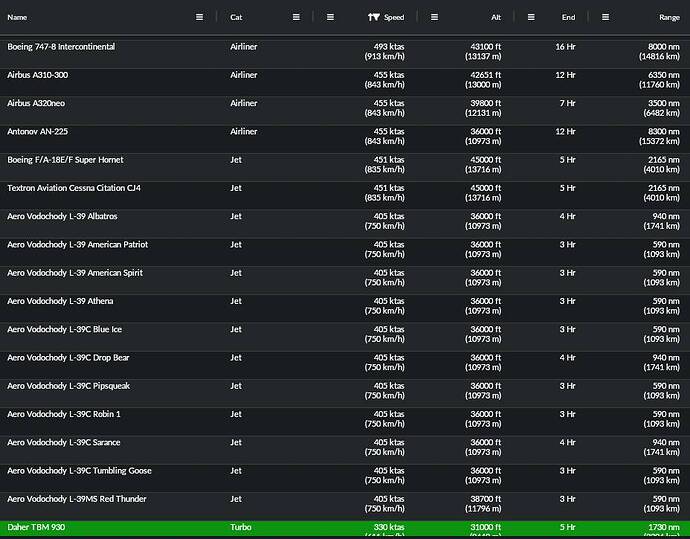This screenshot has height=539, width=690.
Task: Sort by the End column header
Action: (x=568, y=17)
